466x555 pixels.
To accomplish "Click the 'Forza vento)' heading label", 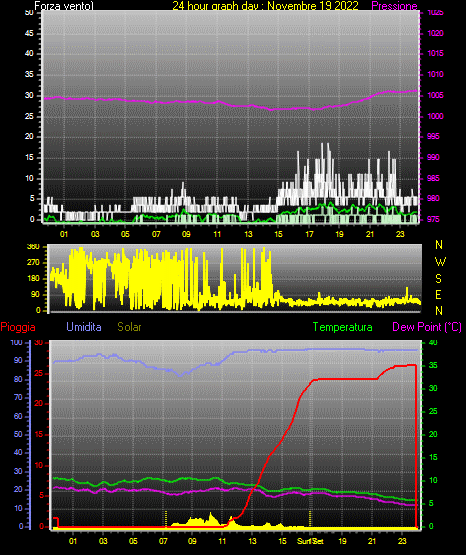I will (x=64, y=6).
